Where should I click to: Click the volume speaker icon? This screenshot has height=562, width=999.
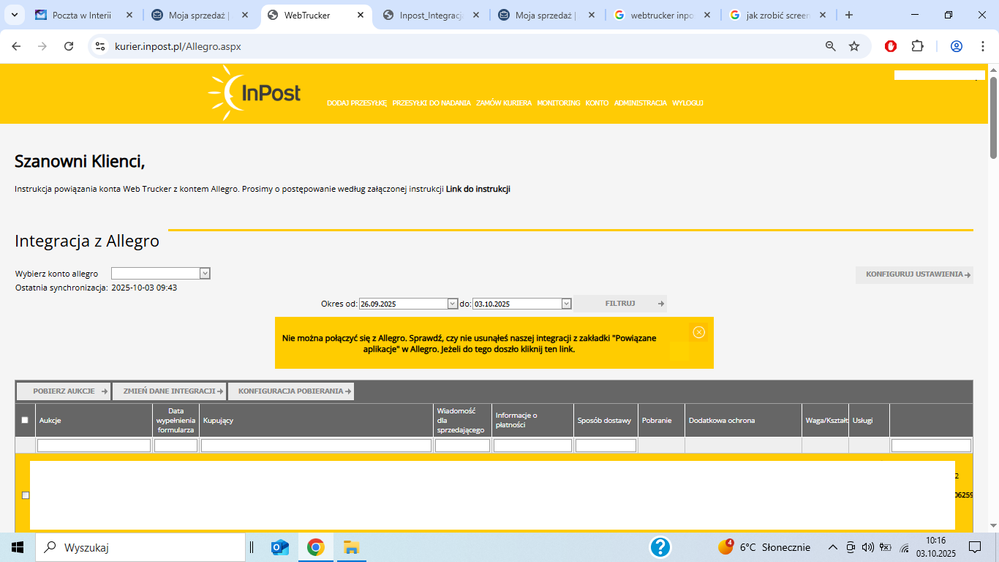[868, 547]
